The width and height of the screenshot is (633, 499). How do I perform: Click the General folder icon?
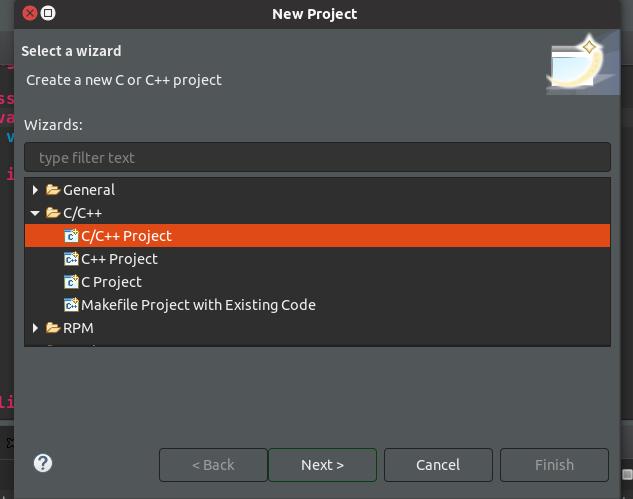tap(53, 190)
